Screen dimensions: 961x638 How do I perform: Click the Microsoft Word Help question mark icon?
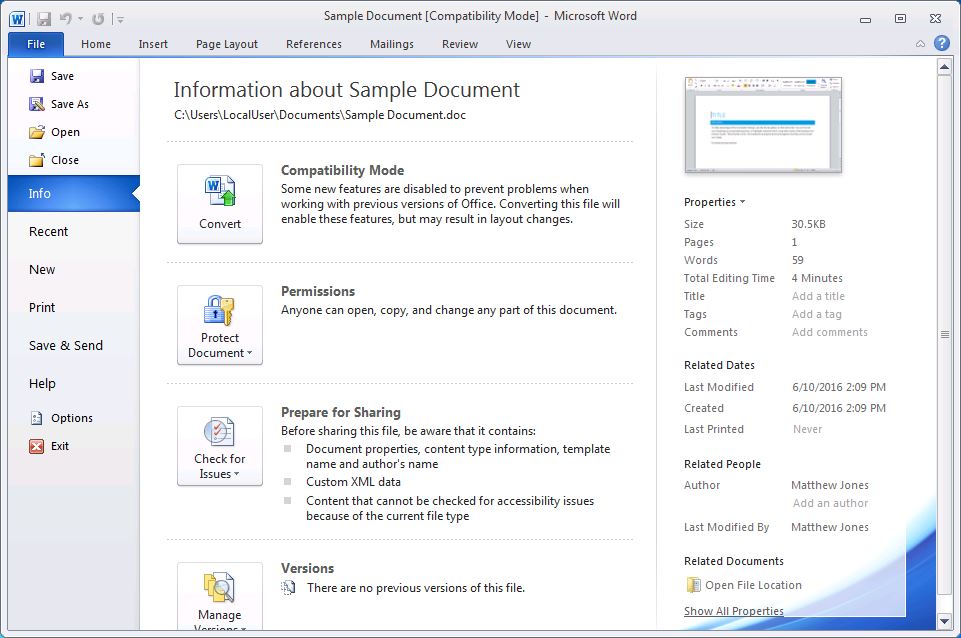942,43
